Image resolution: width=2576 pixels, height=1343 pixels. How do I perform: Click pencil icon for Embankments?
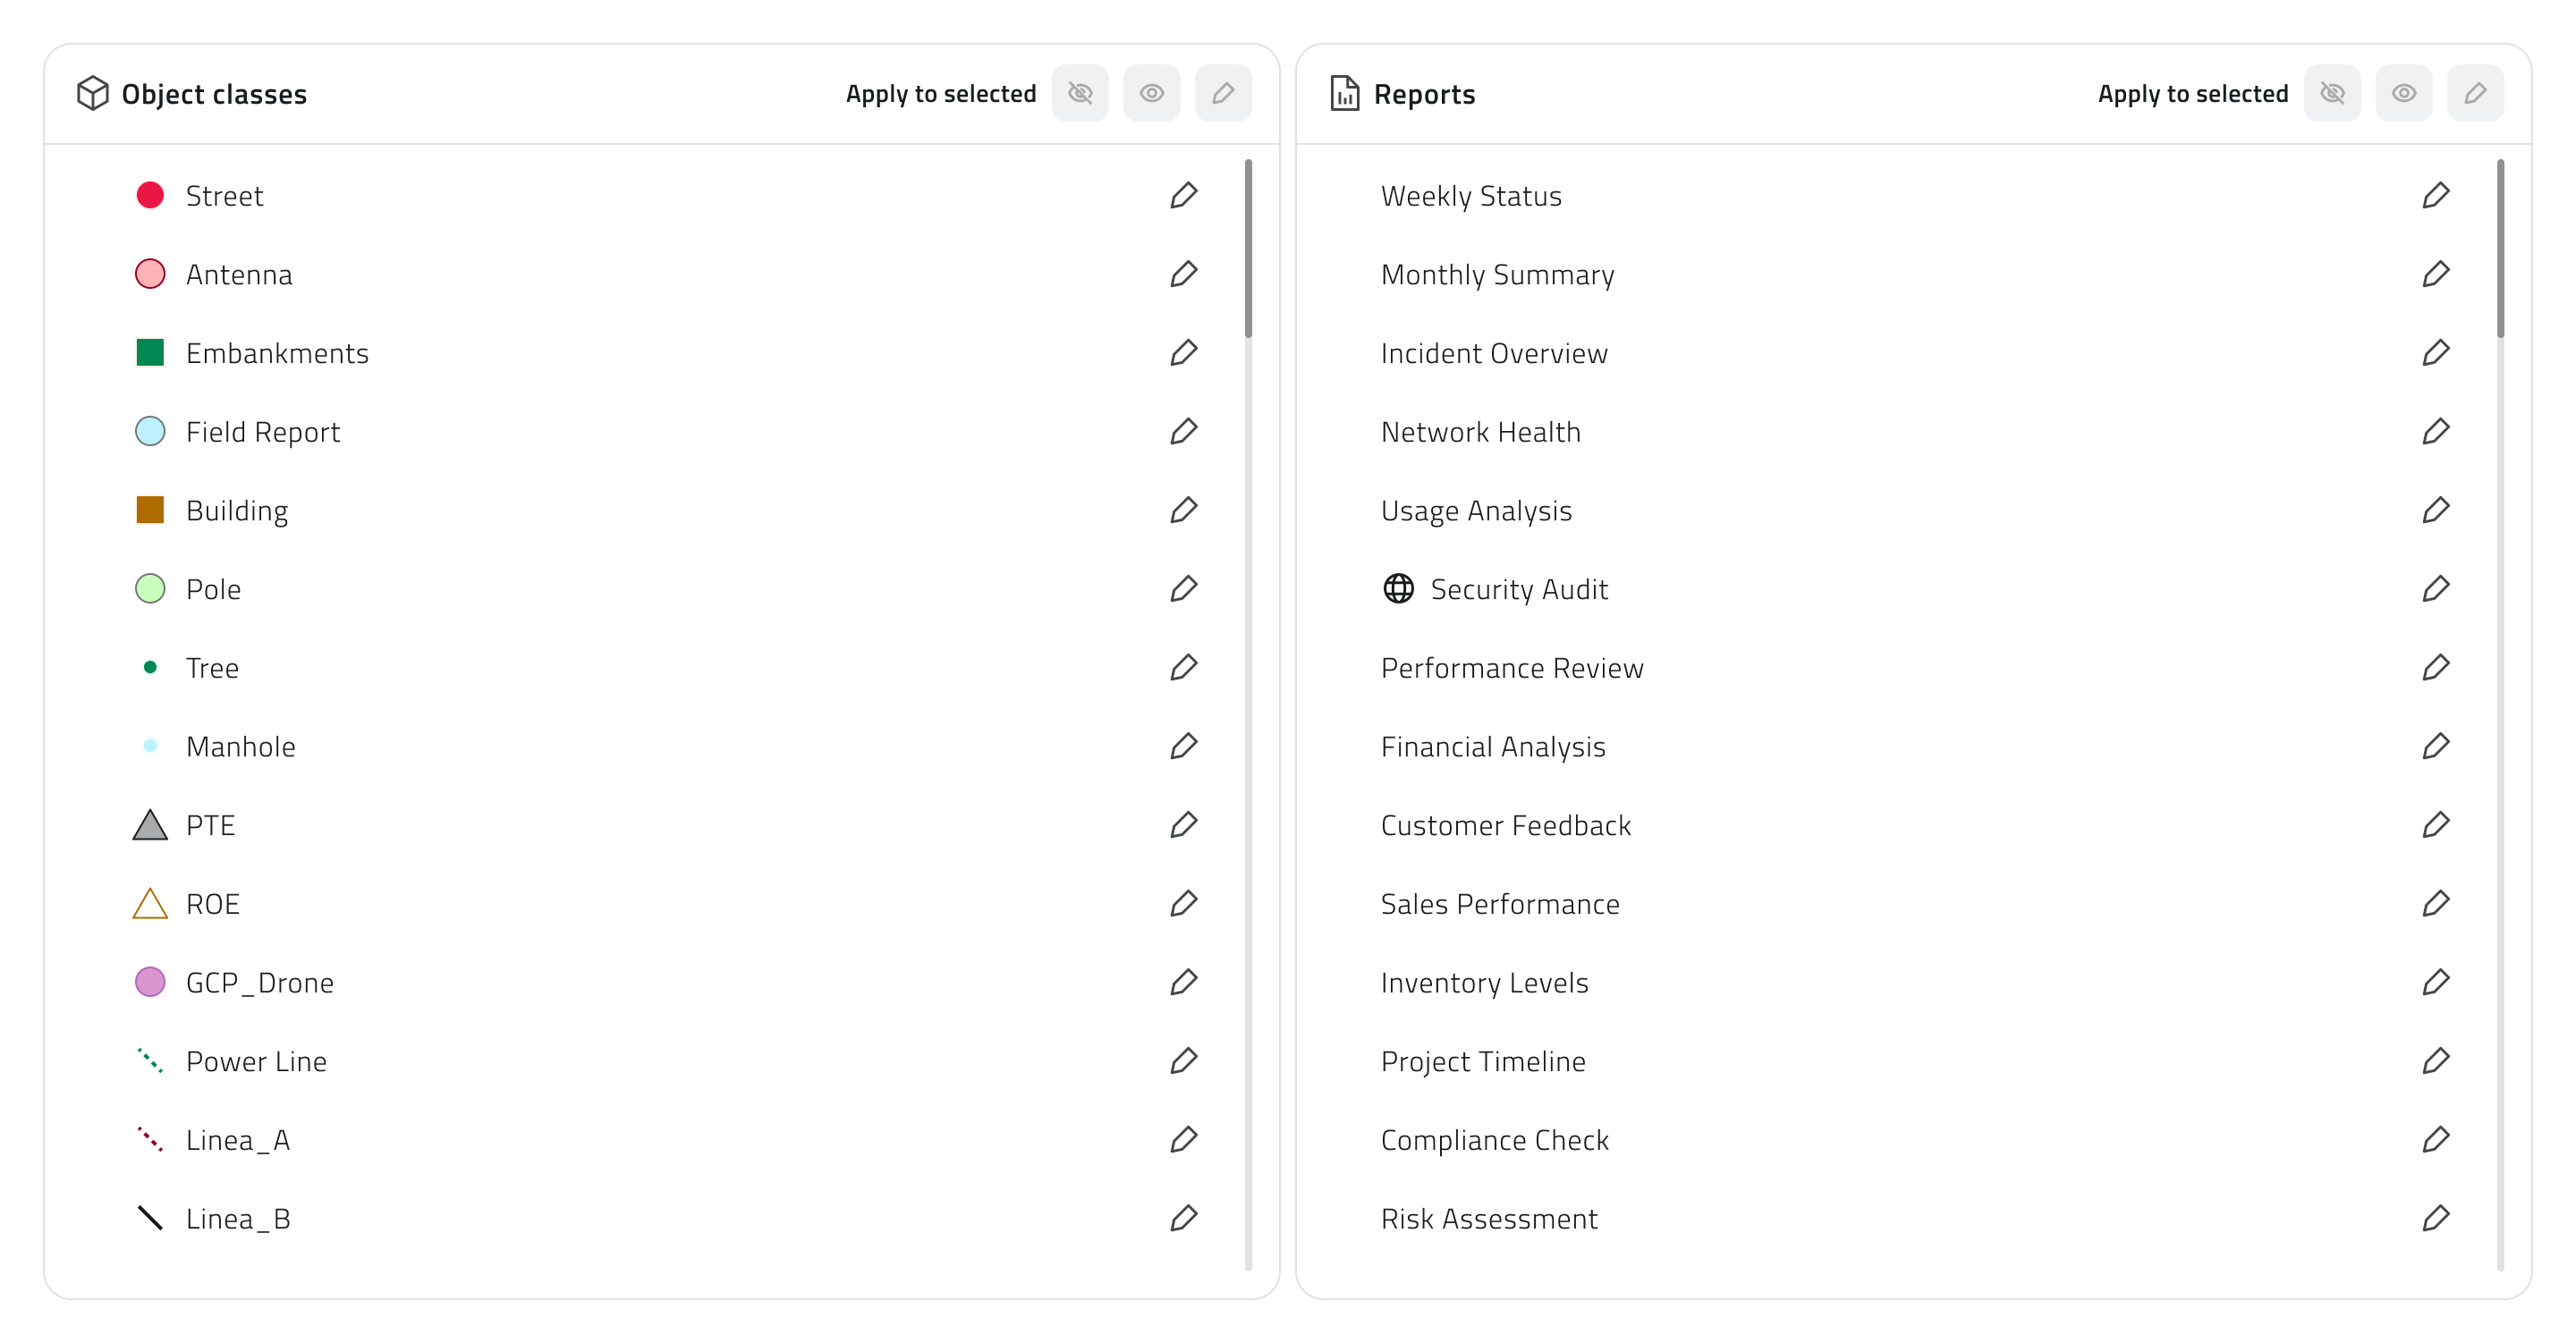click(x=1184, y=352)
